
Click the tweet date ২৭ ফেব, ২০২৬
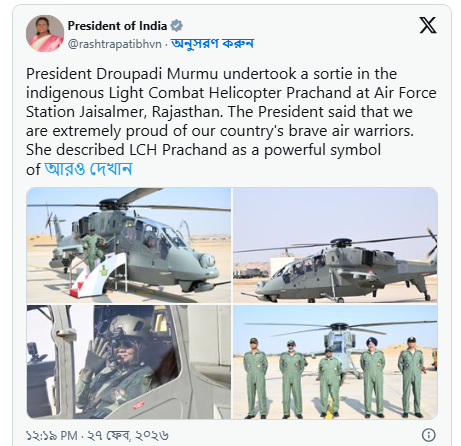(128, 435)
